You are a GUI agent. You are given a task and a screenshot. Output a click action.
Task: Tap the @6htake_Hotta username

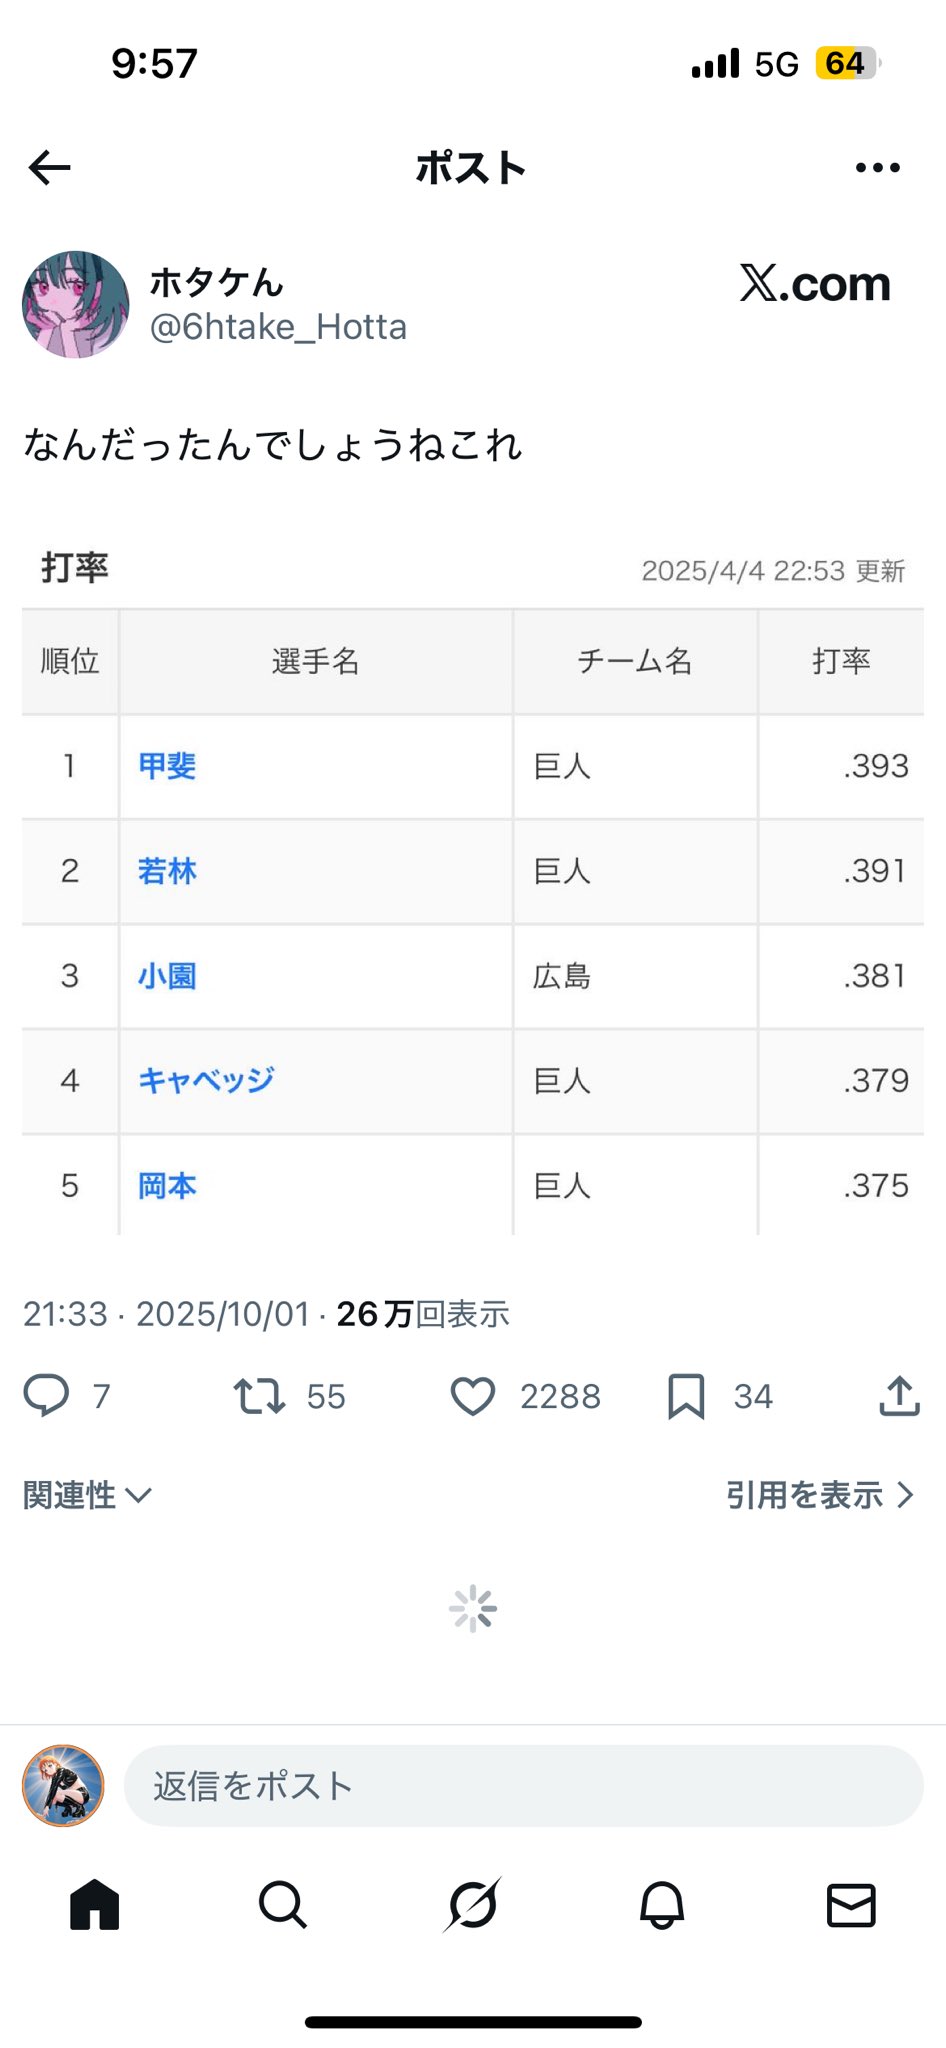278,327
